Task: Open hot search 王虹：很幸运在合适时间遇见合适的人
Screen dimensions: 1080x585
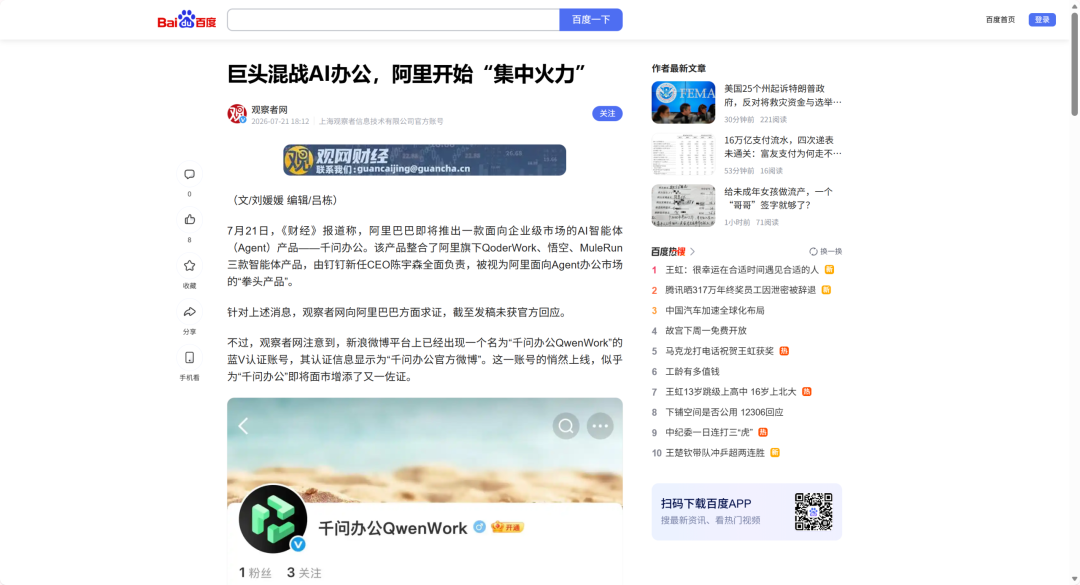Action: coord(742,269)
